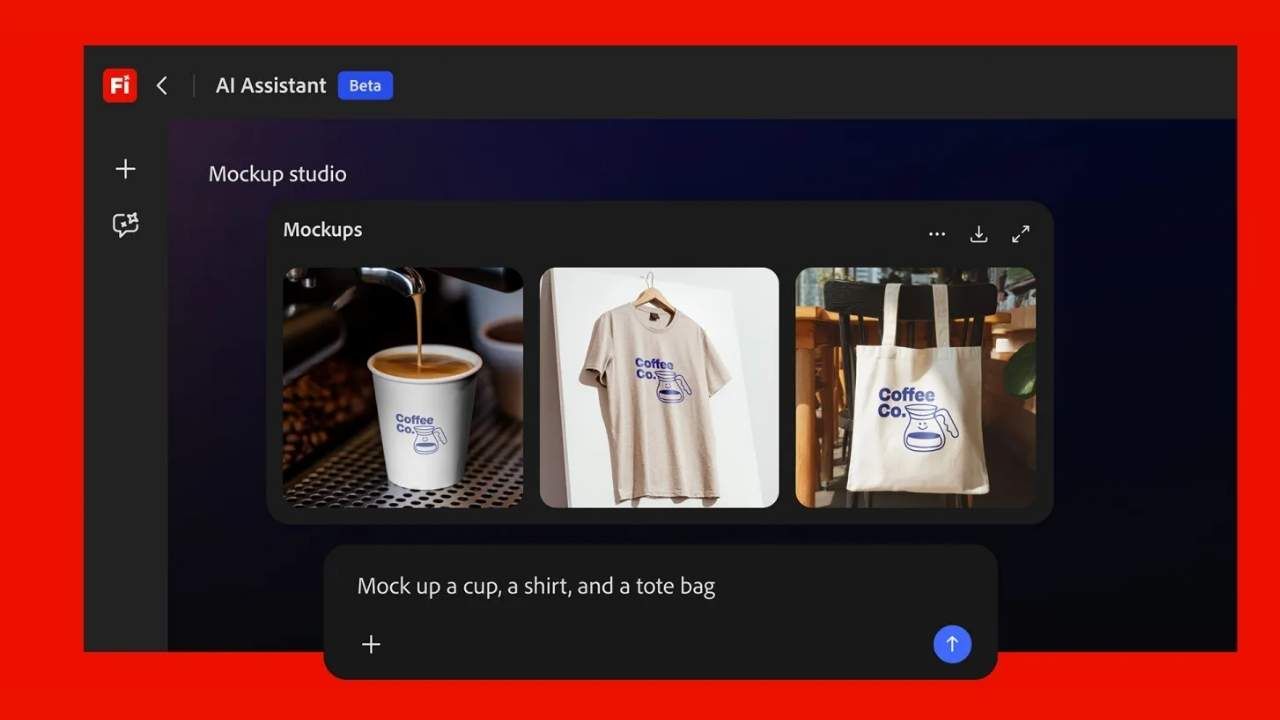The image size is (1280, 720).
Task: Open the suggested prompts chat icon
Action: point(125,224)
